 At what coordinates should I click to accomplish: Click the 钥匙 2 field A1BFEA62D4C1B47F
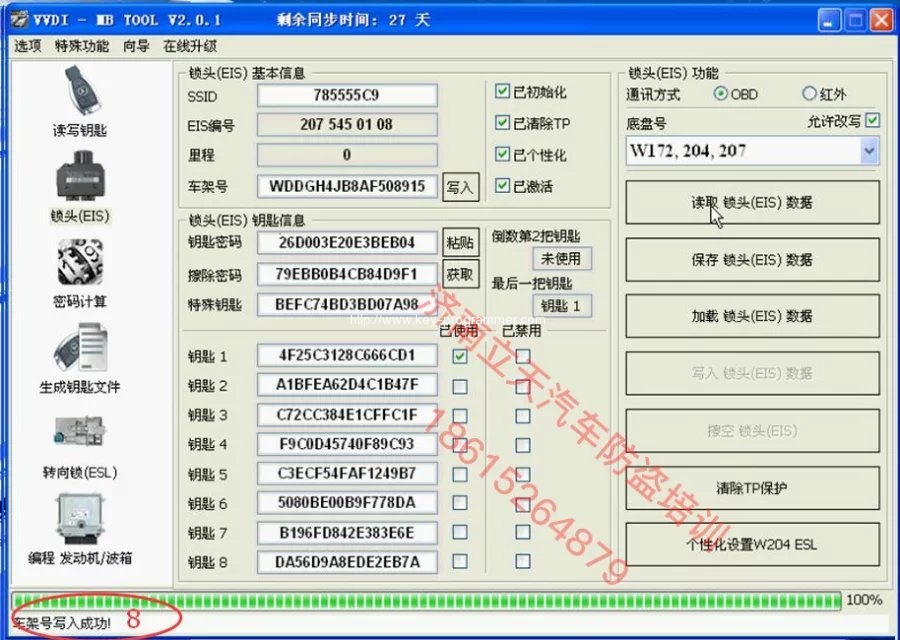[x=347, y=385]
